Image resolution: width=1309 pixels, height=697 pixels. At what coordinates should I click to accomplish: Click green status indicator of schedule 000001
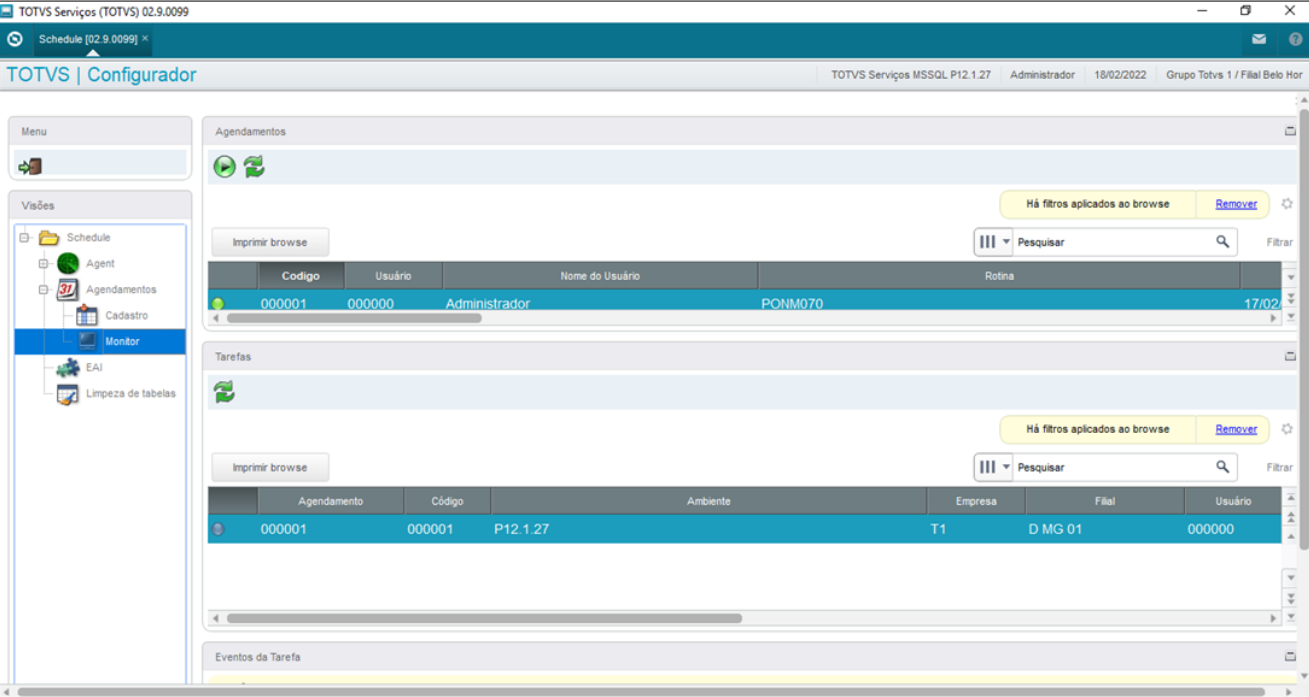coord(218,304)
